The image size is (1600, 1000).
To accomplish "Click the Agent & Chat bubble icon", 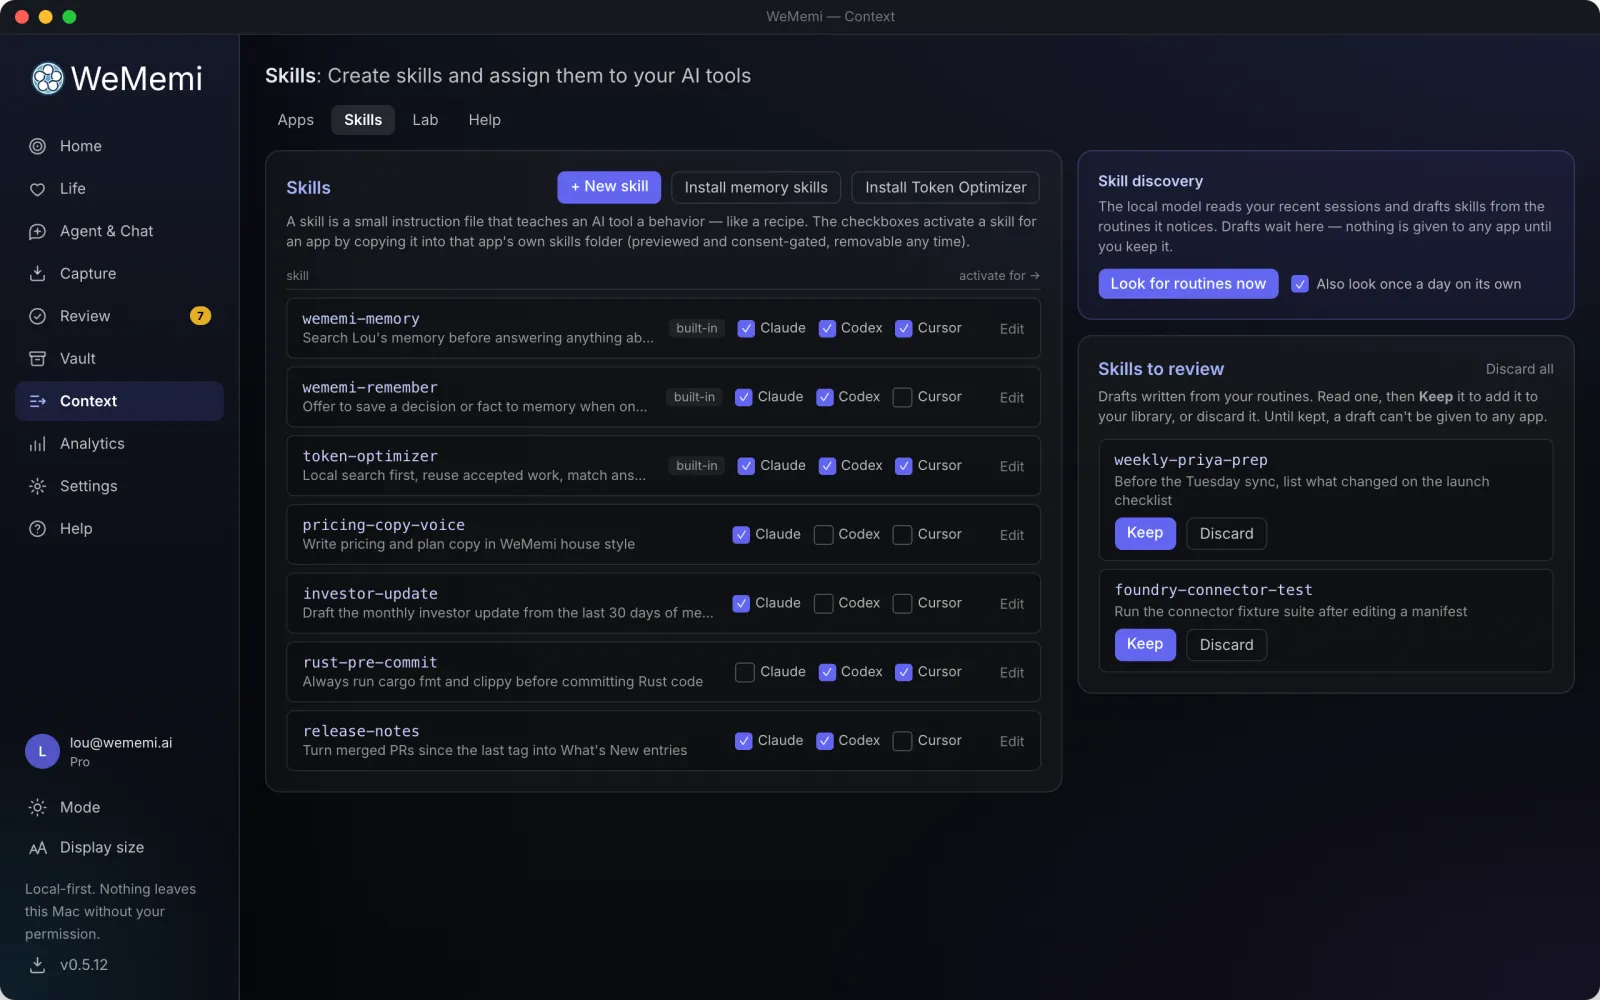I will [x=37, y=231].
